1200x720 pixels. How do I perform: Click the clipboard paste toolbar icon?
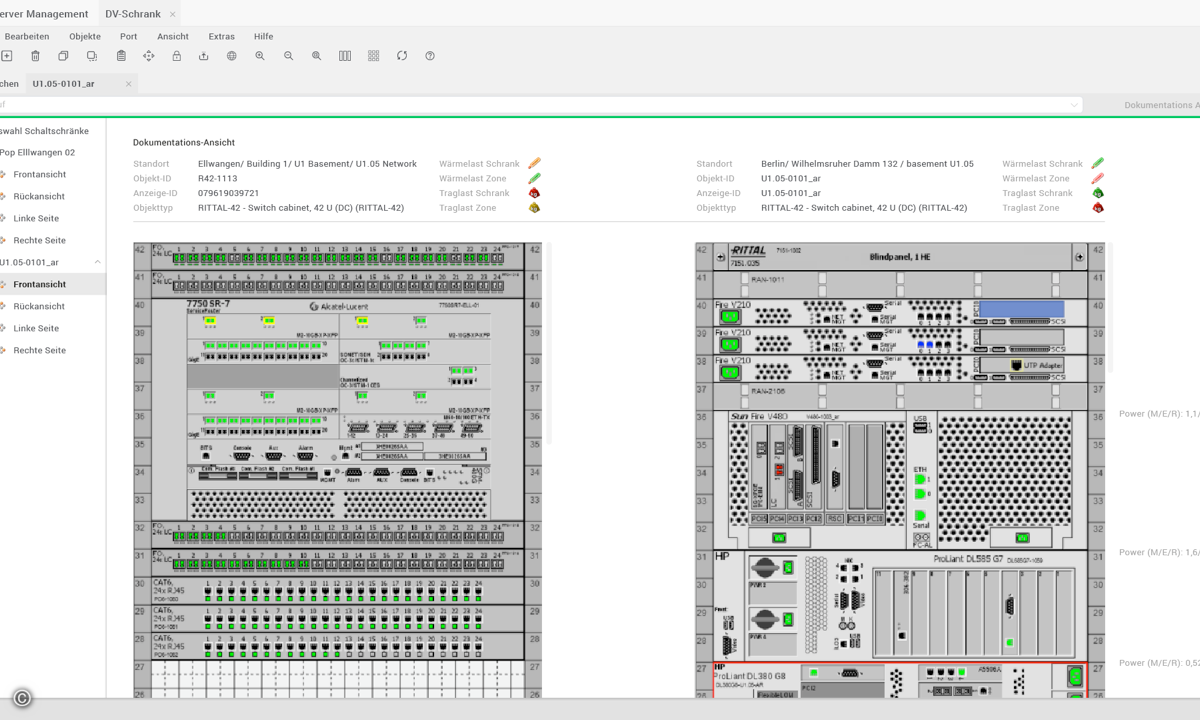click(121, 56)
